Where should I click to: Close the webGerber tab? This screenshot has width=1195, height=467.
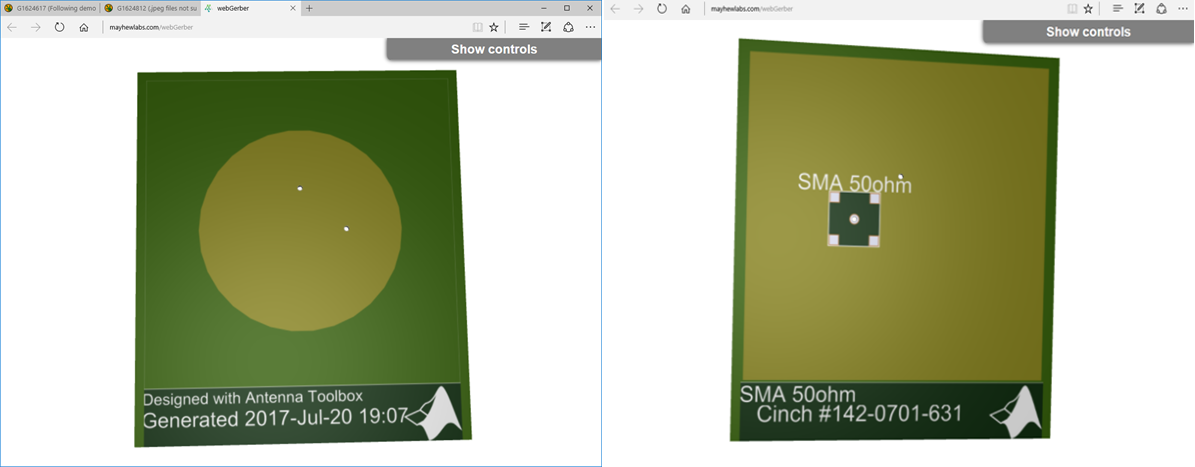click(x=293, y=8)
